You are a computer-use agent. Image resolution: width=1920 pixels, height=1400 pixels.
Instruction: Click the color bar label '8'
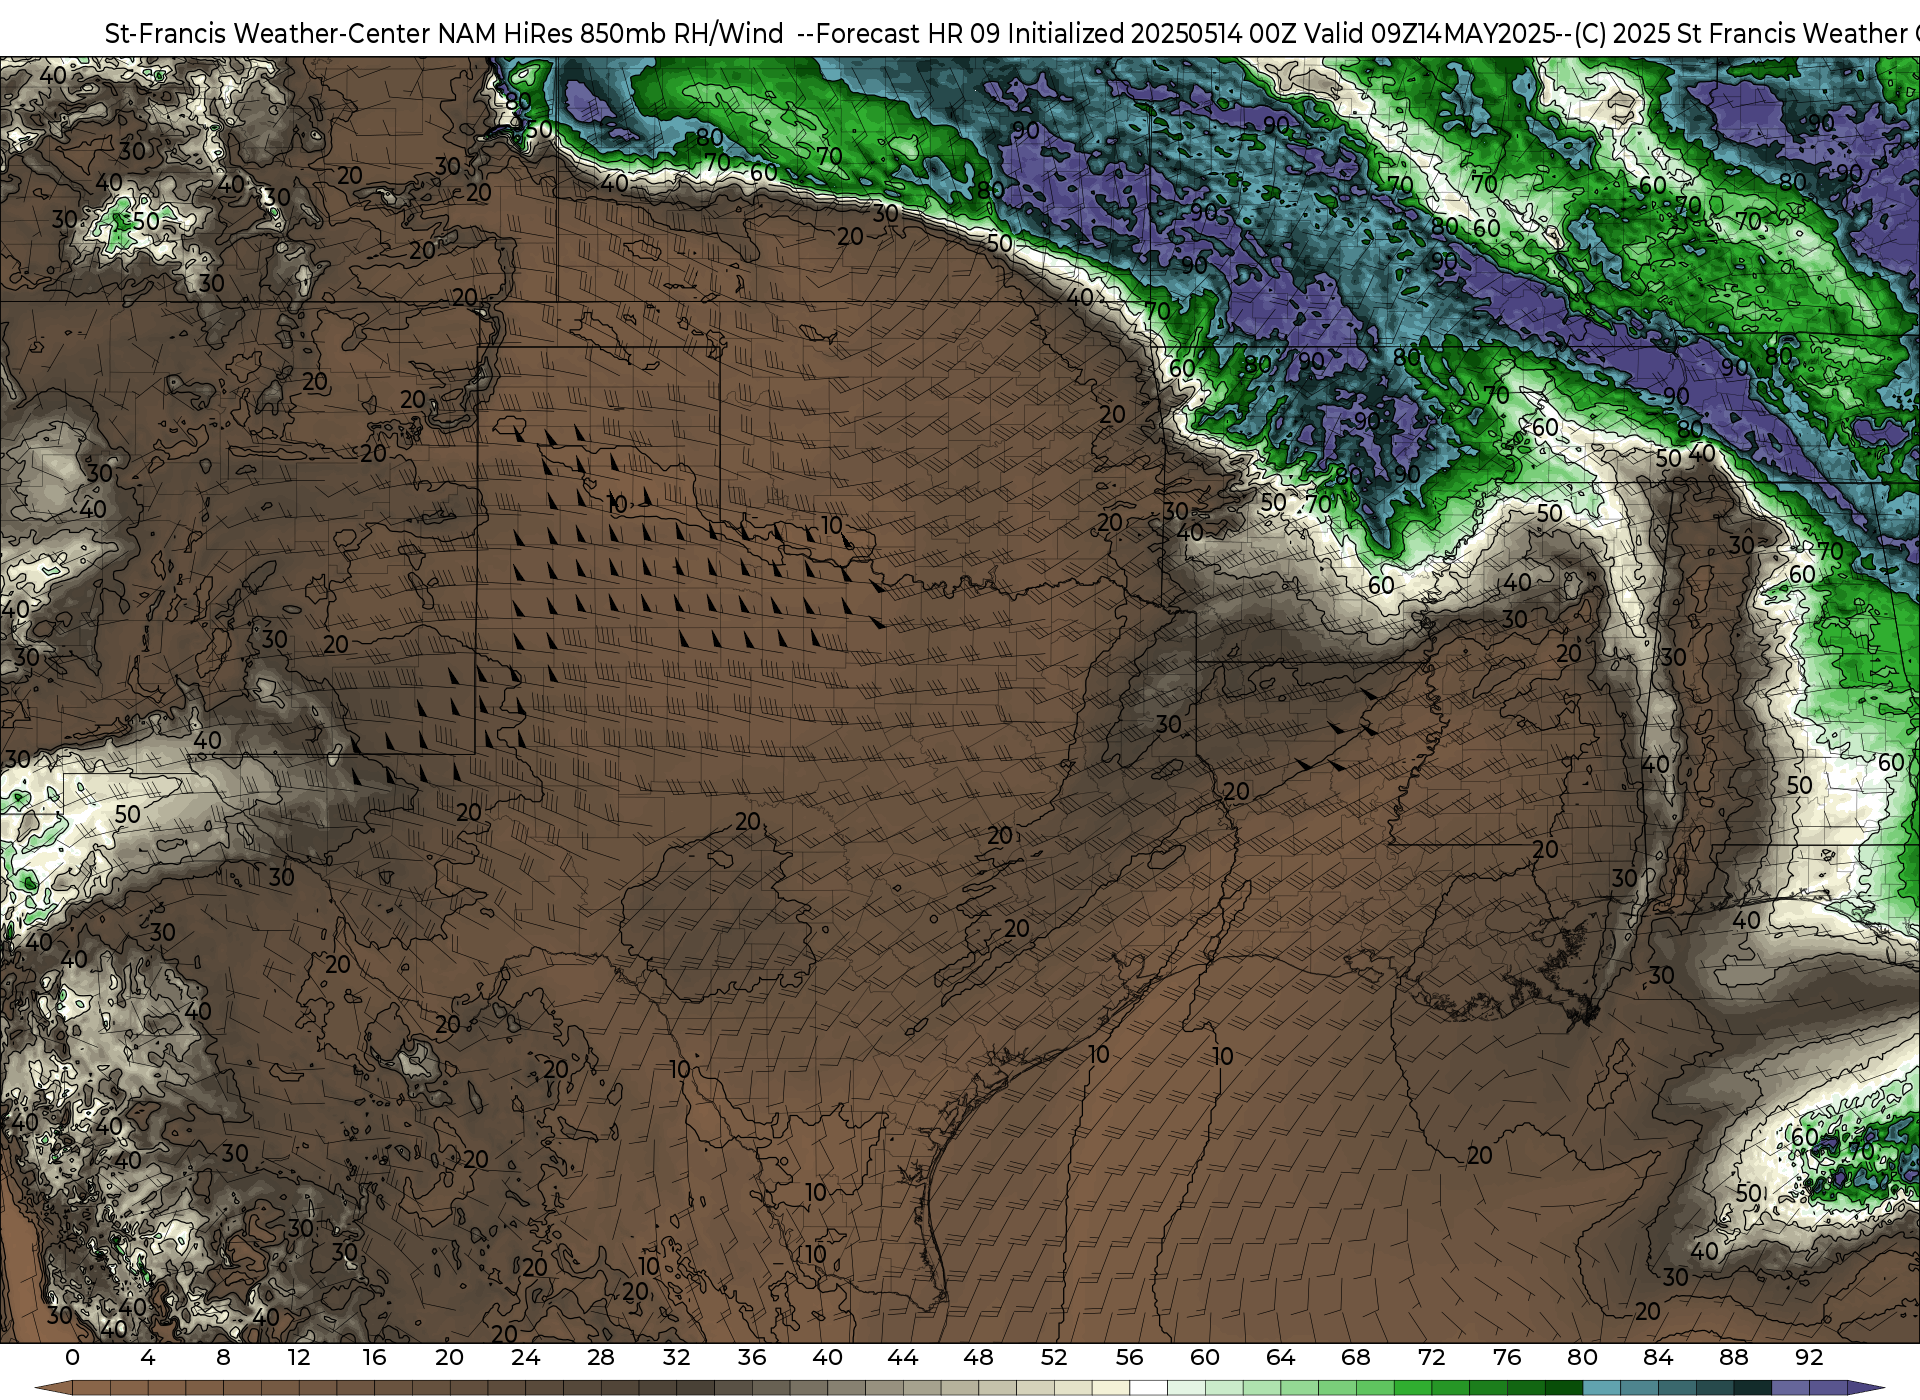pyautogui.click(x=223, y=1357)
